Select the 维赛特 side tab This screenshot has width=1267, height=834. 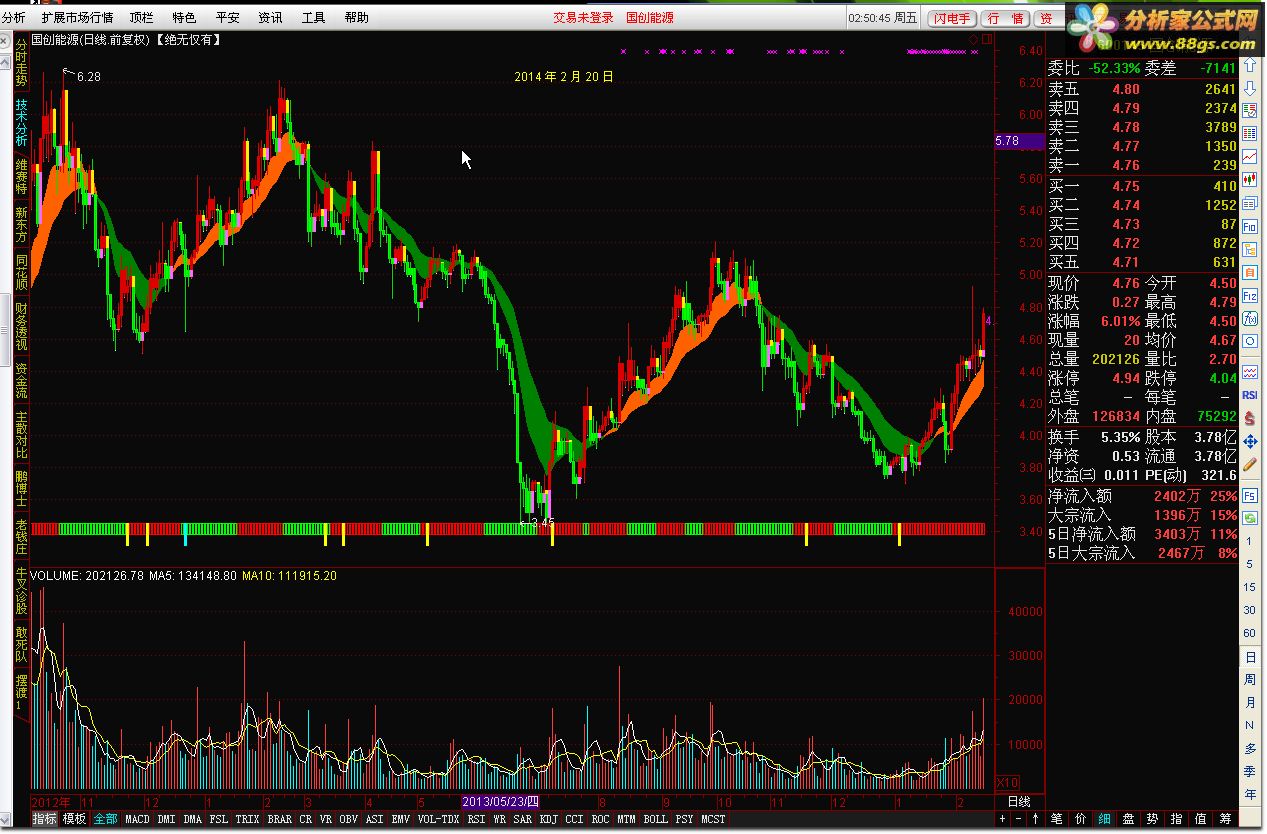point(22,177)
